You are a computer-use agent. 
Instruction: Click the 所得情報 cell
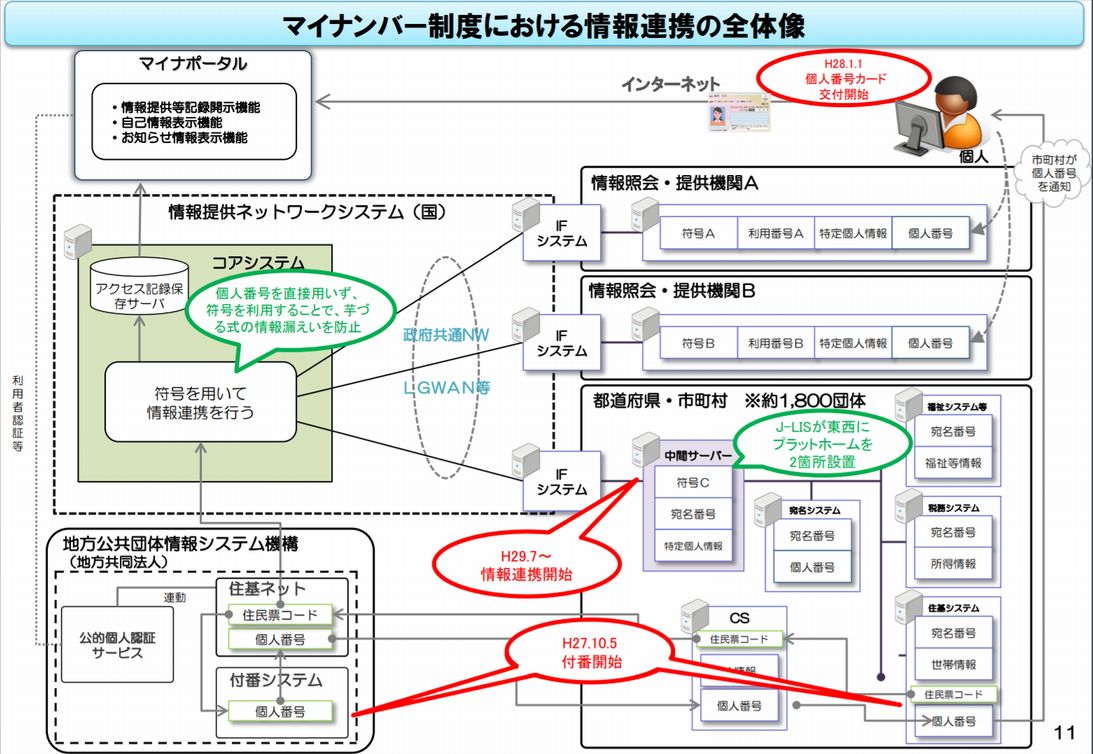(953, 563)
